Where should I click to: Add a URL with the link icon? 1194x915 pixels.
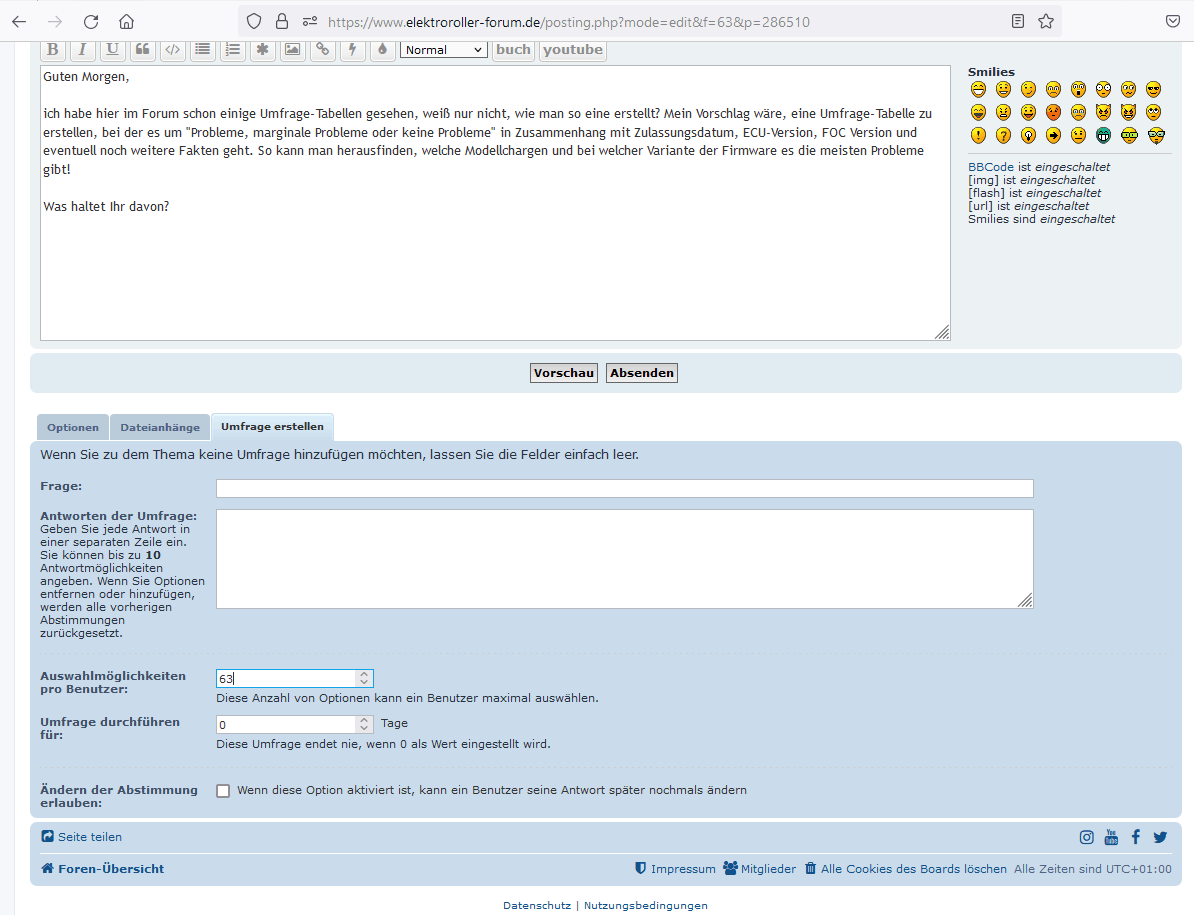(322, 50)
